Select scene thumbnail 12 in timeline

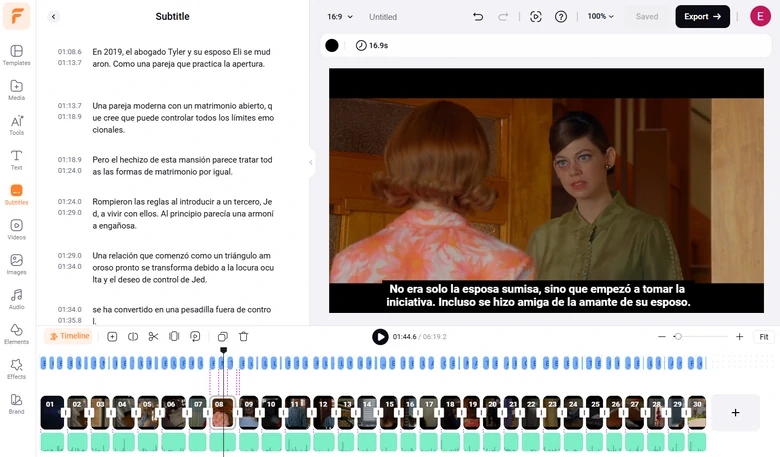pyautogui.click(x=322, y=412)
